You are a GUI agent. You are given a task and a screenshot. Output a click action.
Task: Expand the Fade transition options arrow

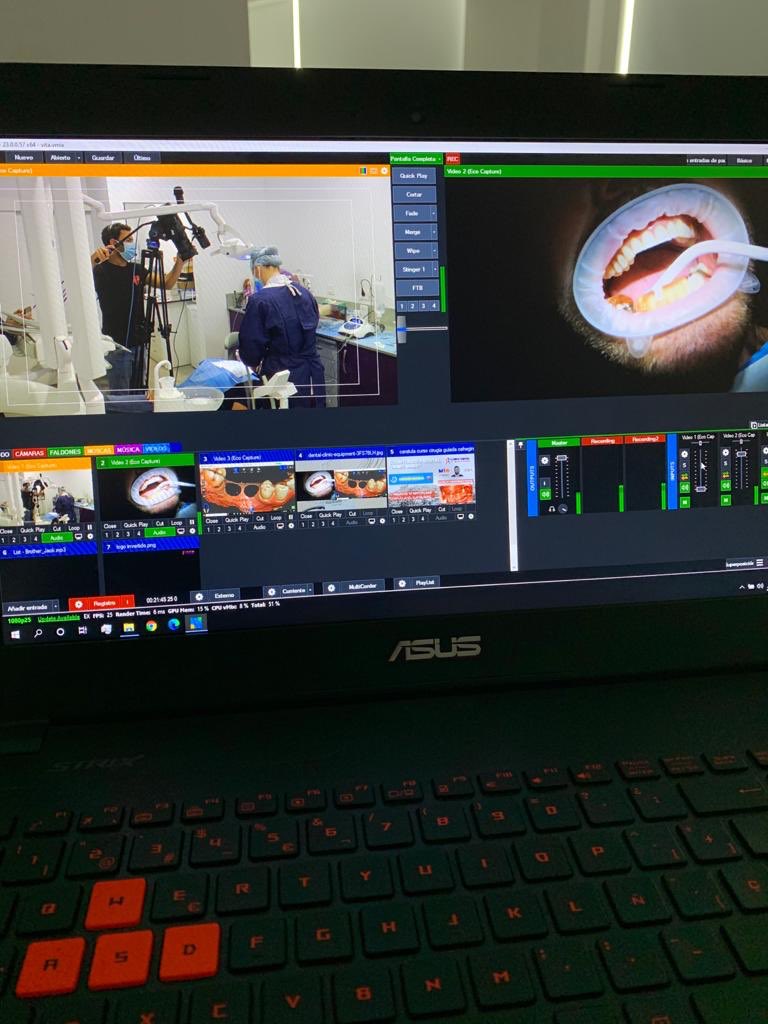coord(434,214)
